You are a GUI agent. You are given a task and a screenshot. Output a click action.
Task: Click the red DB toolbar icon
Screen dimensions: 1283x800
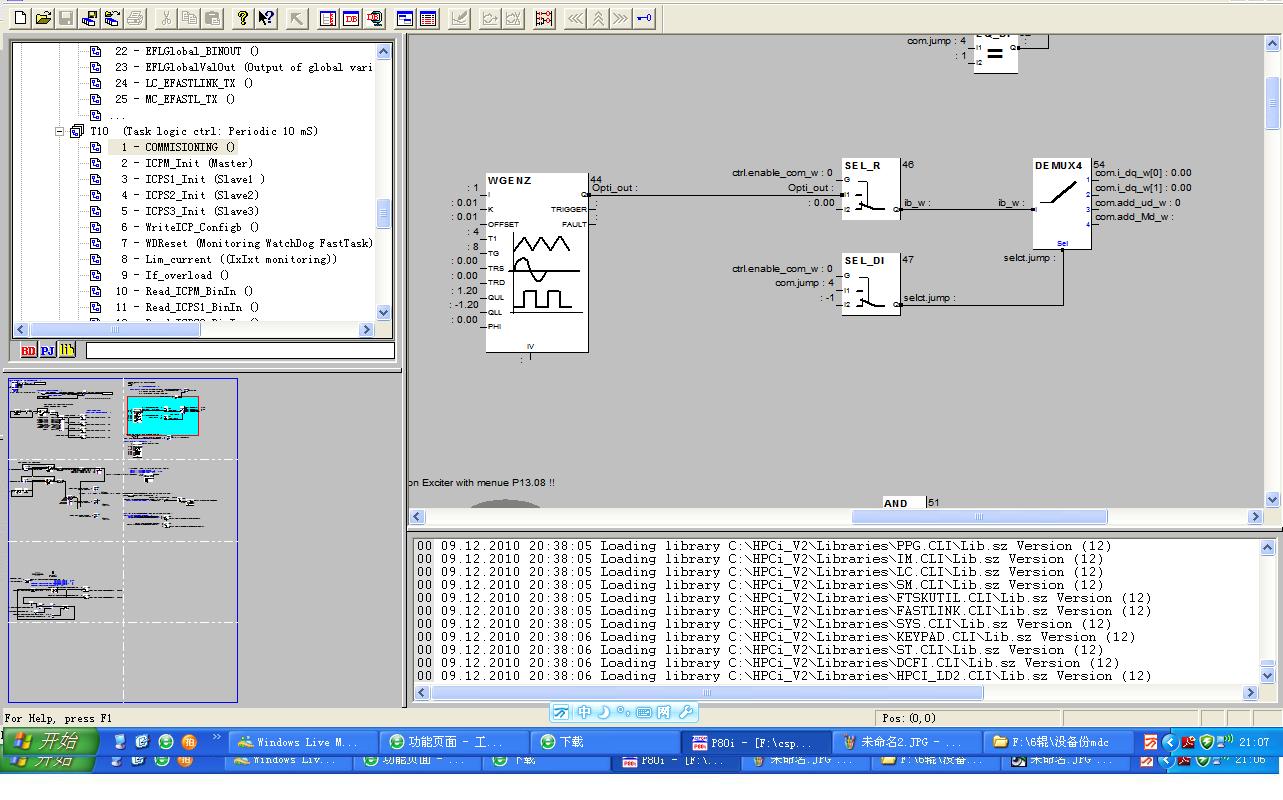[352, 18]
